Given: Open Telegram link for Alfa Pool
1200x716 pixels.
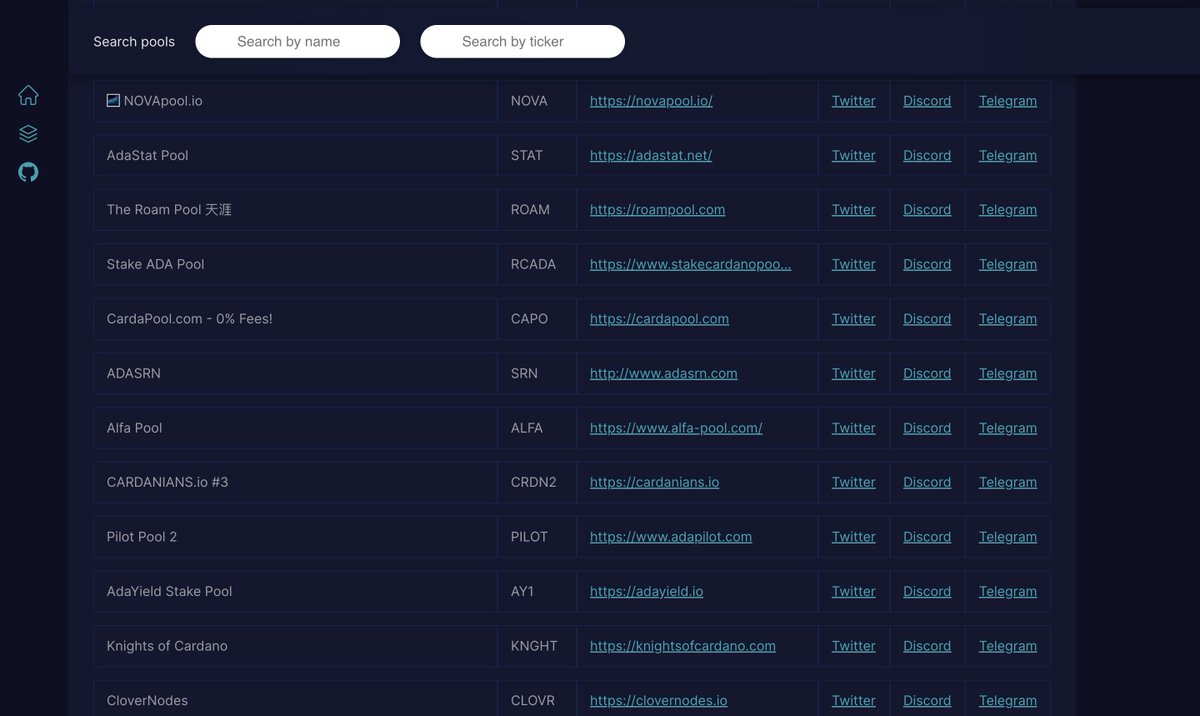Looking at the screenshot, I should click(x=1008, y=428).
